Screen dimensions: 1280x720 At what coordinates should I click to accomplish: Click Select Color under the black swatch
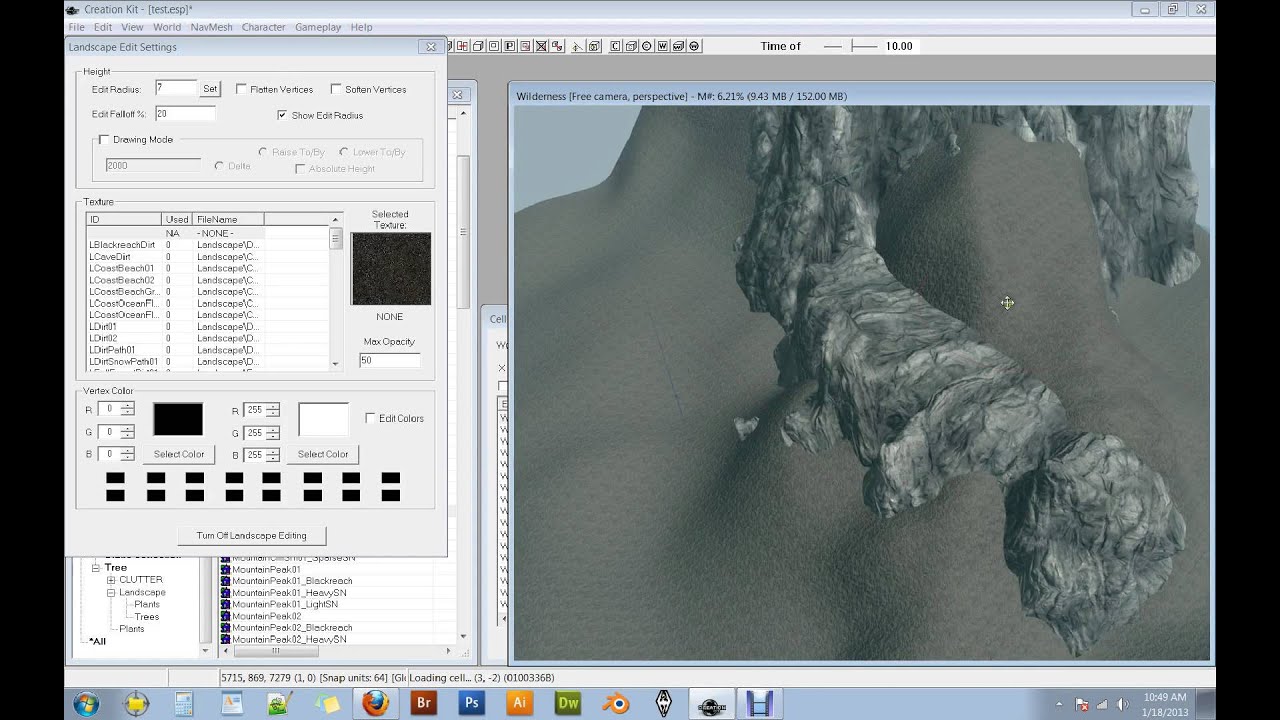pos(178,454)
